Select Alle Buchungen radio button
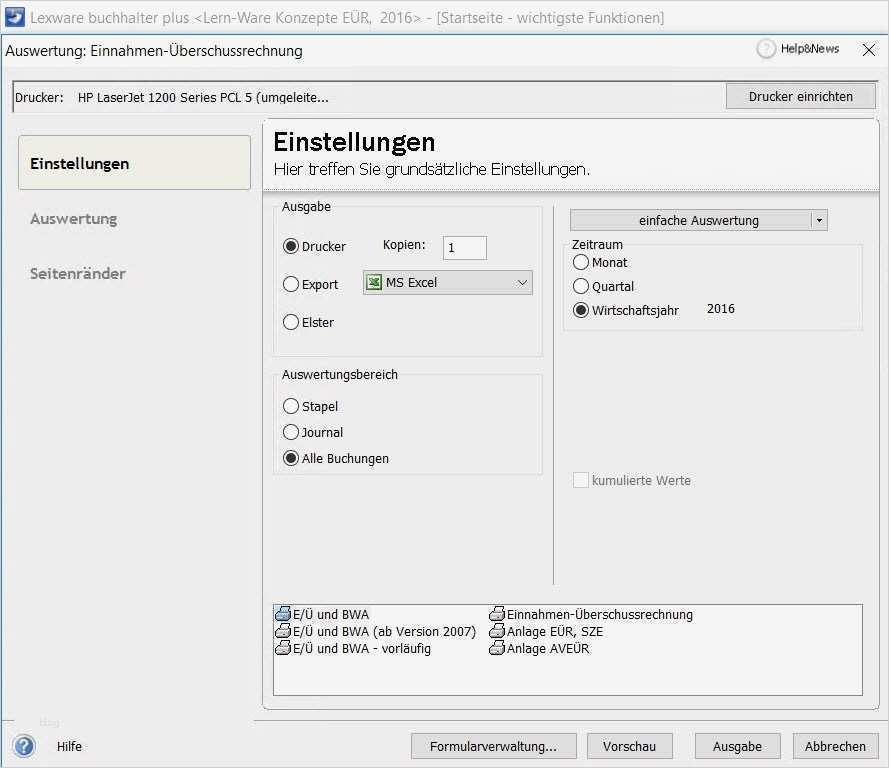 click(x=291, y=458)
